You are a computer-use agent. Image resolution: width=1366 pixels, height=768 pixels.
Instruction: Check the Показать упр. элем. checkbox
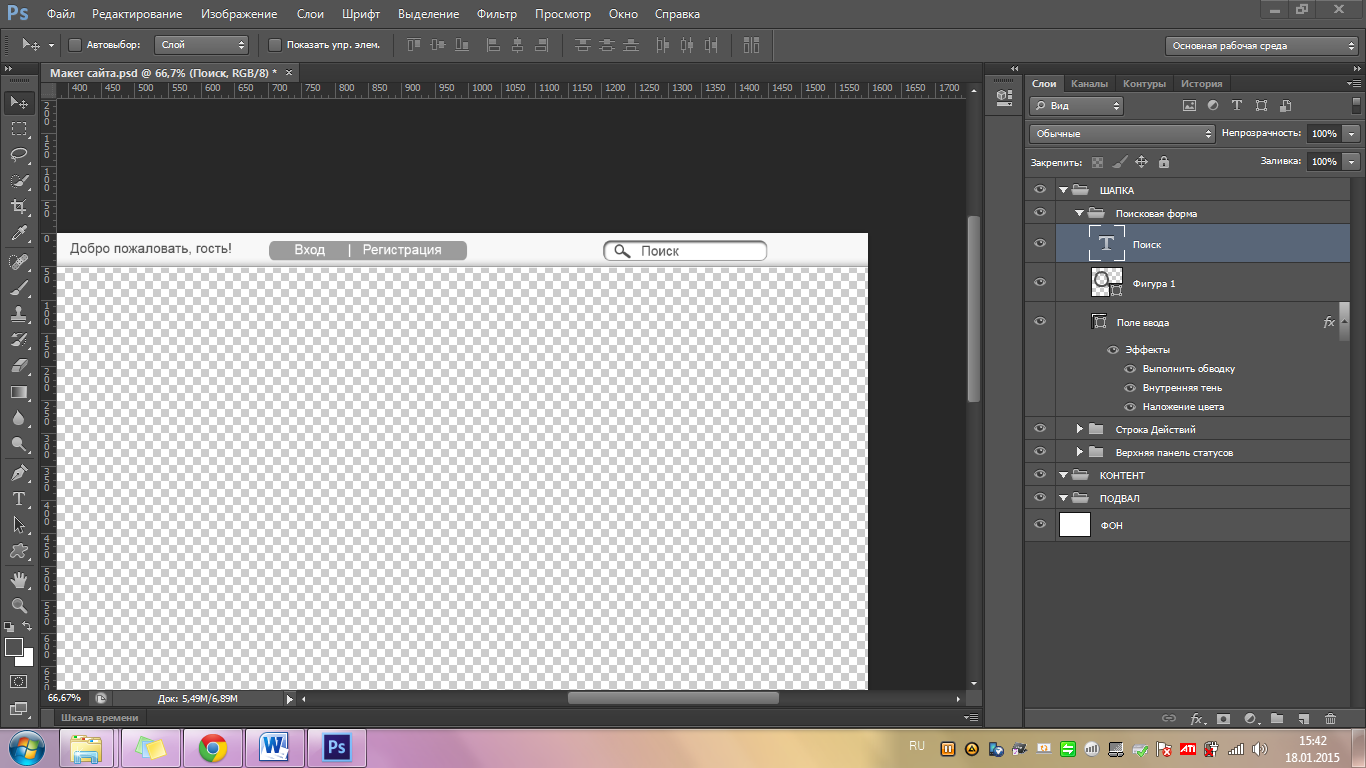pos(275,45)
